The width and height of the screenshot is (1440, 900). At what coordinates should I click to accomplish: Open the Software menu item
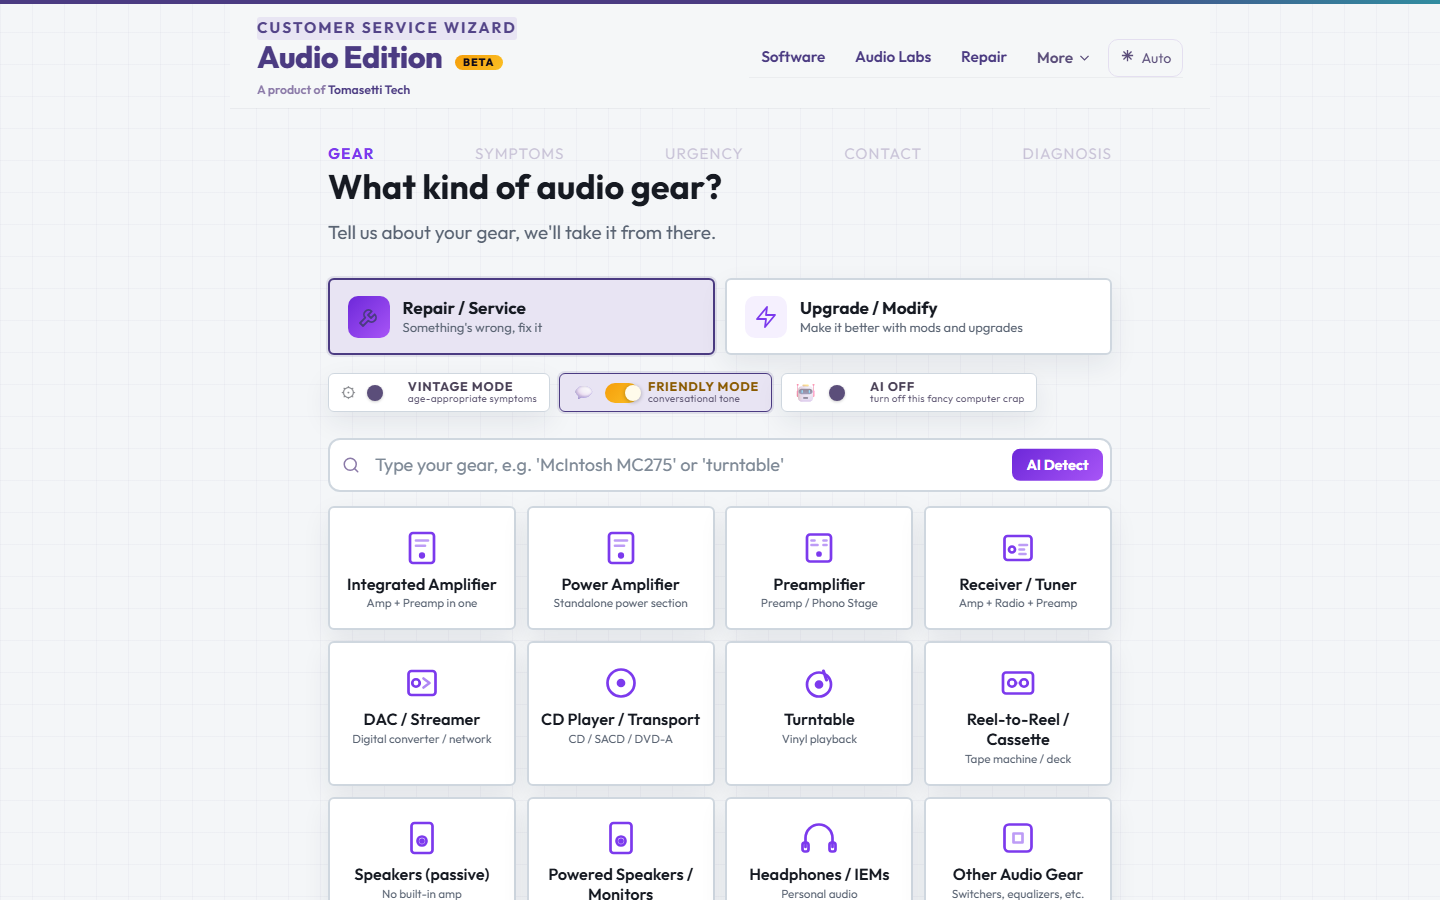(x=793, y=57)
